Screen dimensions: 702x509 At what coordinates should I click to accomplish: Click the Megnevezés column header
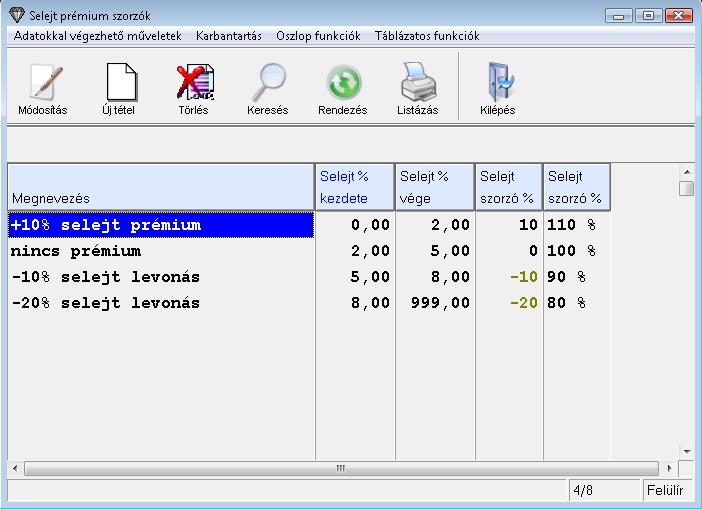160,187
